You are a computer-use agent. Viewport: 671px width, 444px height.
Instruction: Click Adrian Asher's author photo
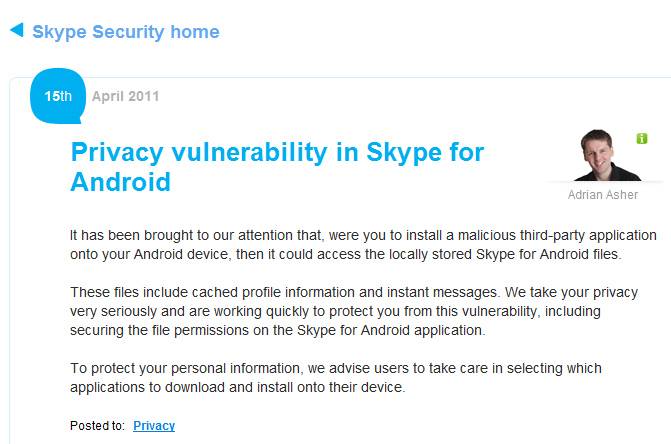[606, 155]
